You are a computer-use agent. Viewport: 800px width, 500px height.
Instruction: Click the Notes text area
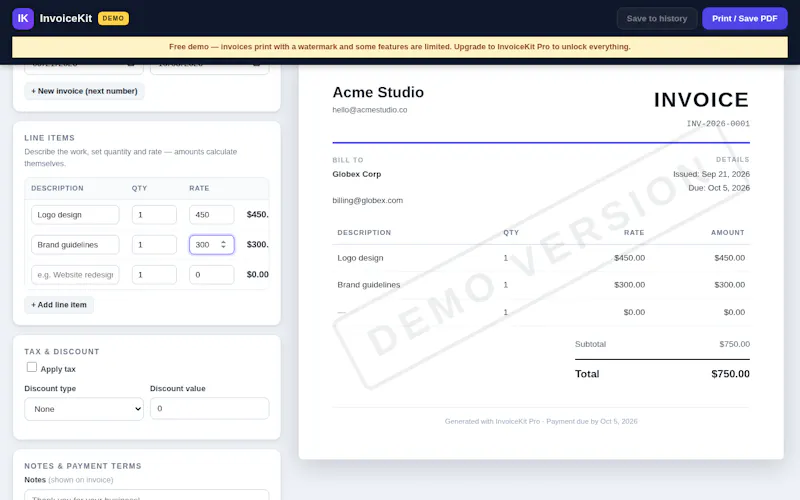(146, 495)
